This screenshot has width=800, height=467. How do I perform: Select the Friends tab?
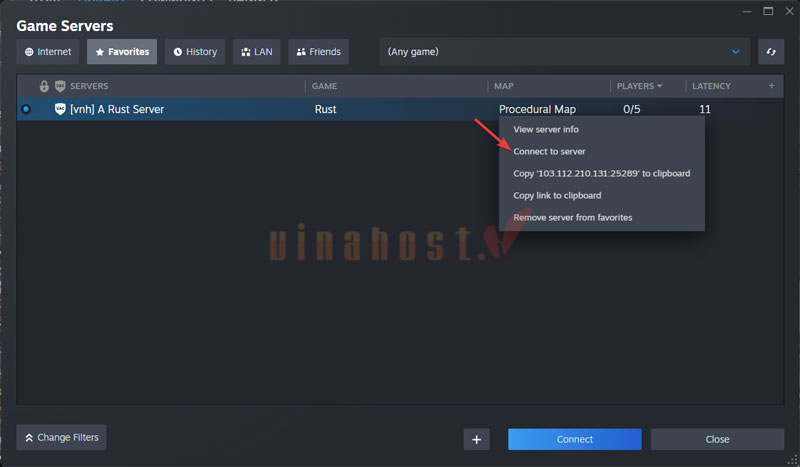318,52
